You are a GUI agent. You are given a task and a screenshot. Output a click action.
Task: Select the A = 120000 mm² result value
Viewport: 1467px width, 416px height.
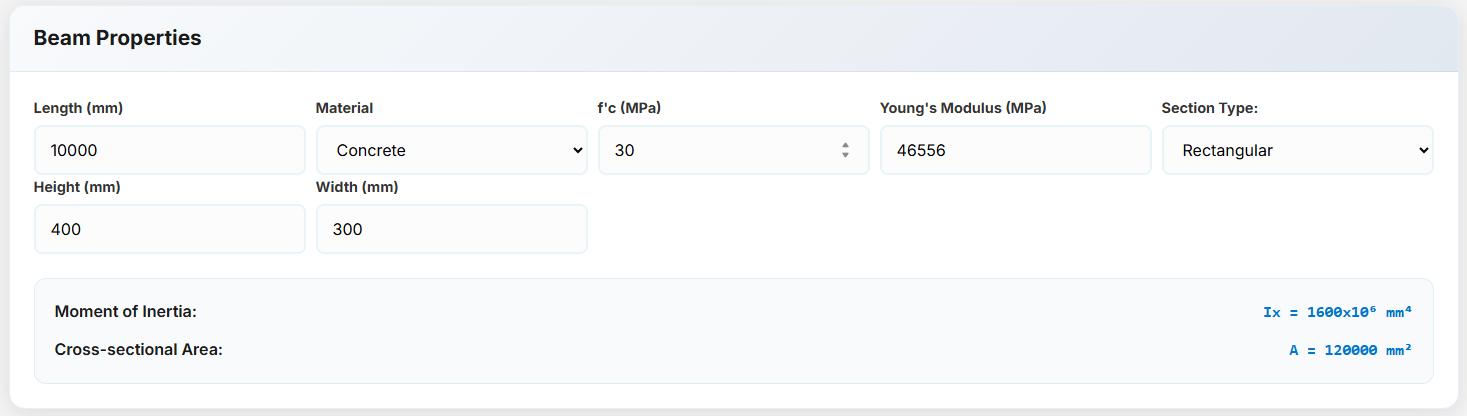(x=1350, y=350)
